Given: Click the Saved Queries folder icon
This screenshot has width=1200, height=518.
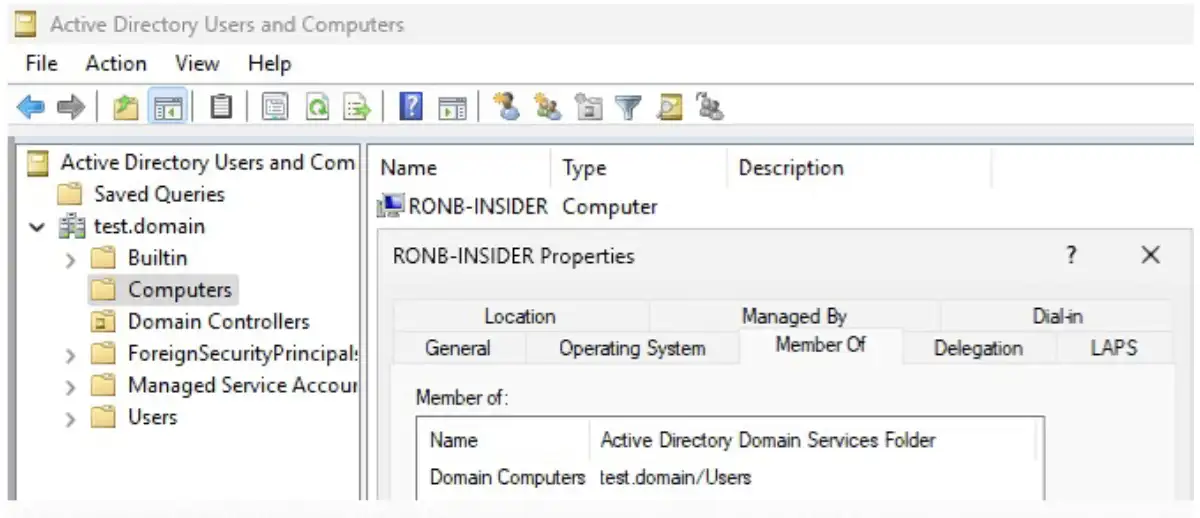Looking at the screenshot, I should (x=69, y=194).
